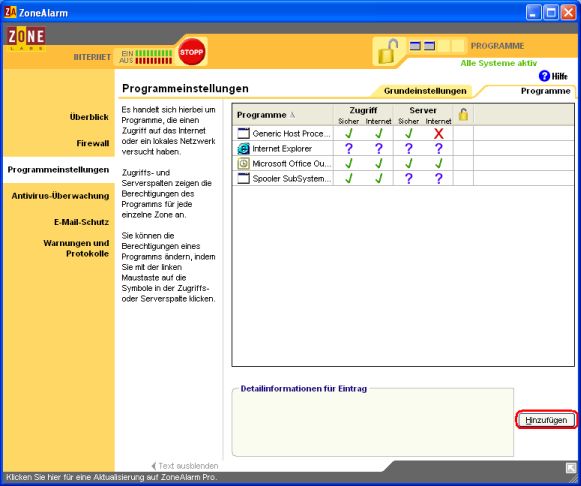Switch to Programme tab
Screen dimensions: 581x486
[x=545, y=91]
